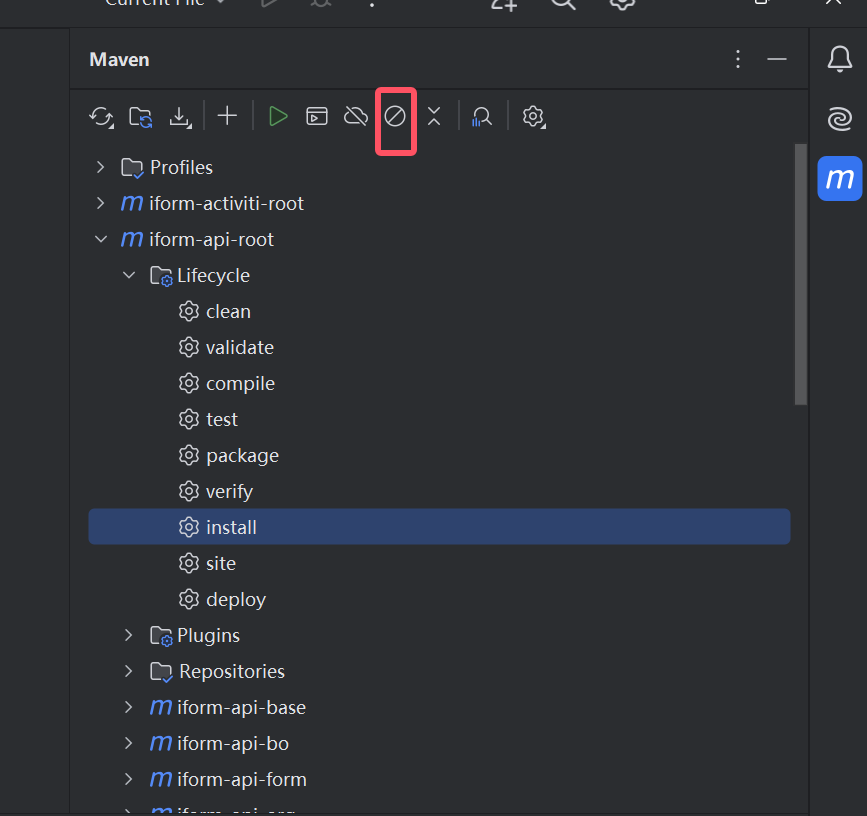Image resolution: width=867 pixels, height=816 pixels.
Task: Select the package lifecycle goal
Action: [242, 455]
